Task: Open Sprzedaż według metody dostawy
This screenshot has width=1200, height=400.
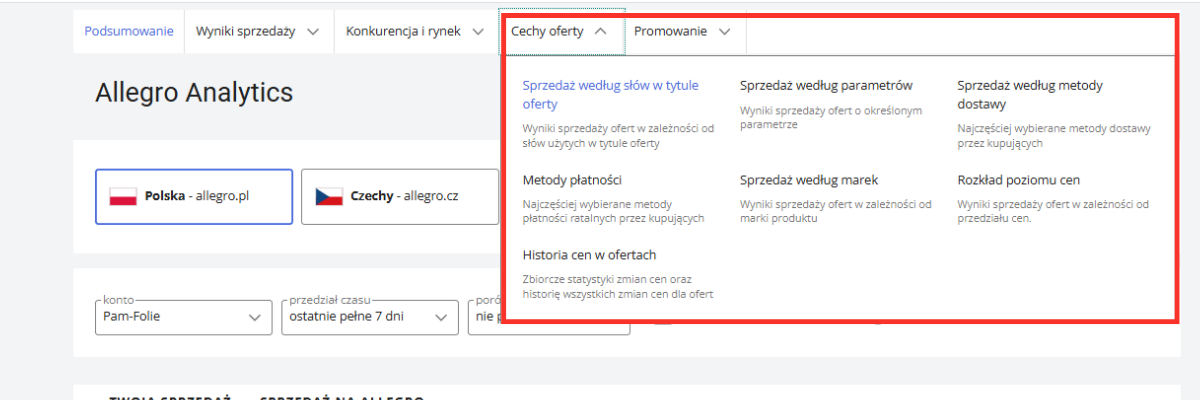Action: 1030,94
